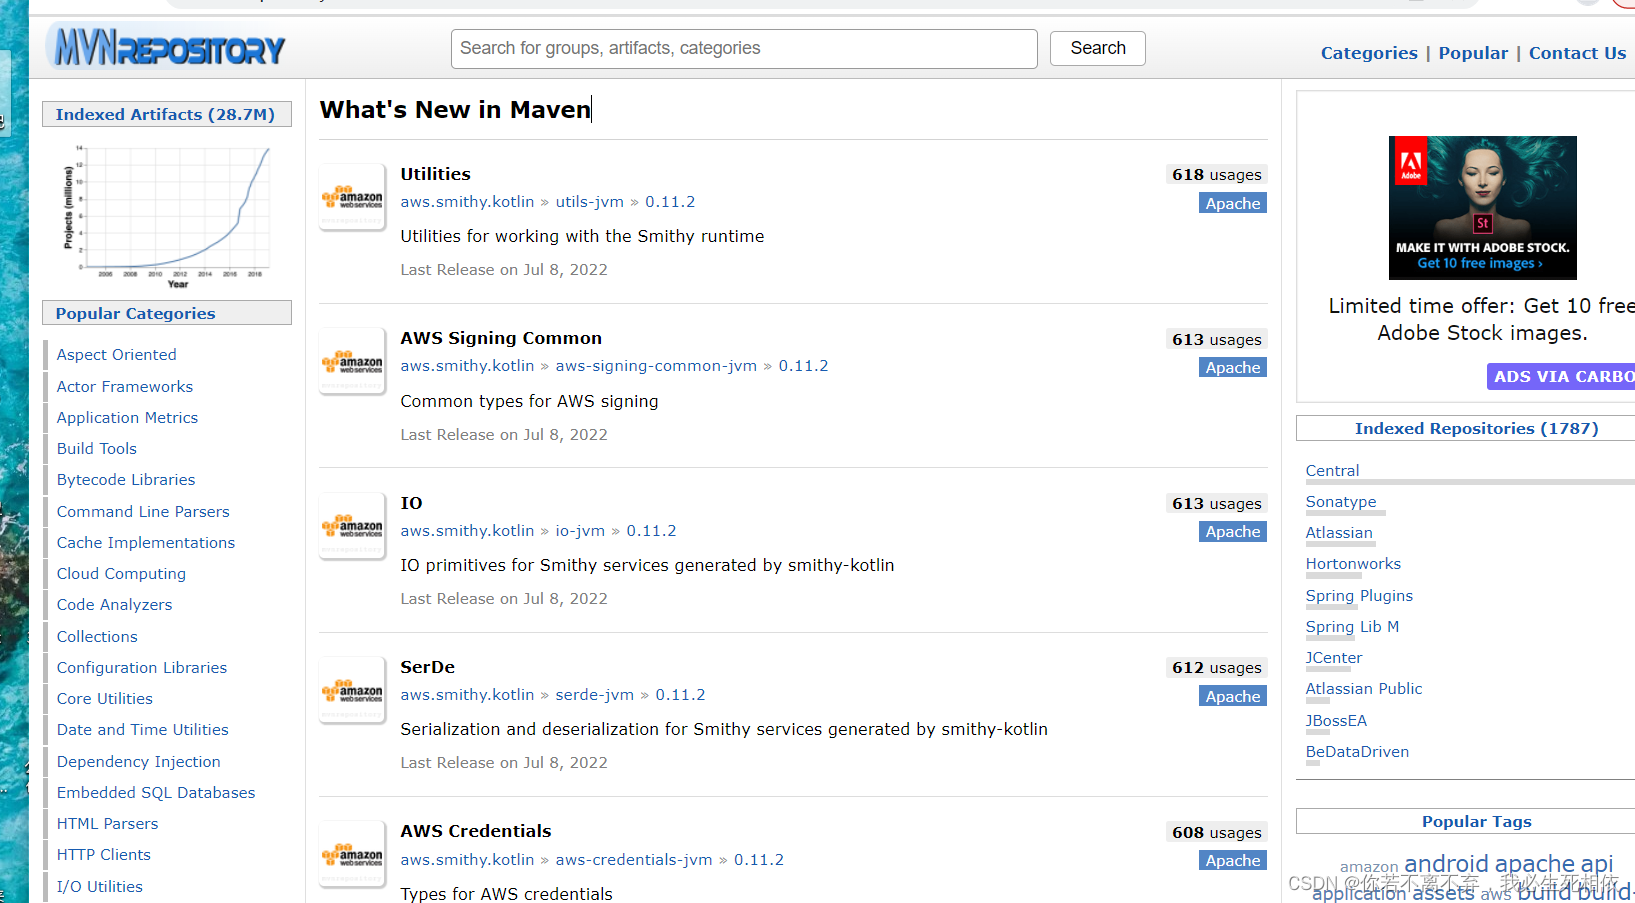Open 612 usages of SerDe
Image resolution: width=1635 pixels, height=903 pixels.
pos(1217,668)
